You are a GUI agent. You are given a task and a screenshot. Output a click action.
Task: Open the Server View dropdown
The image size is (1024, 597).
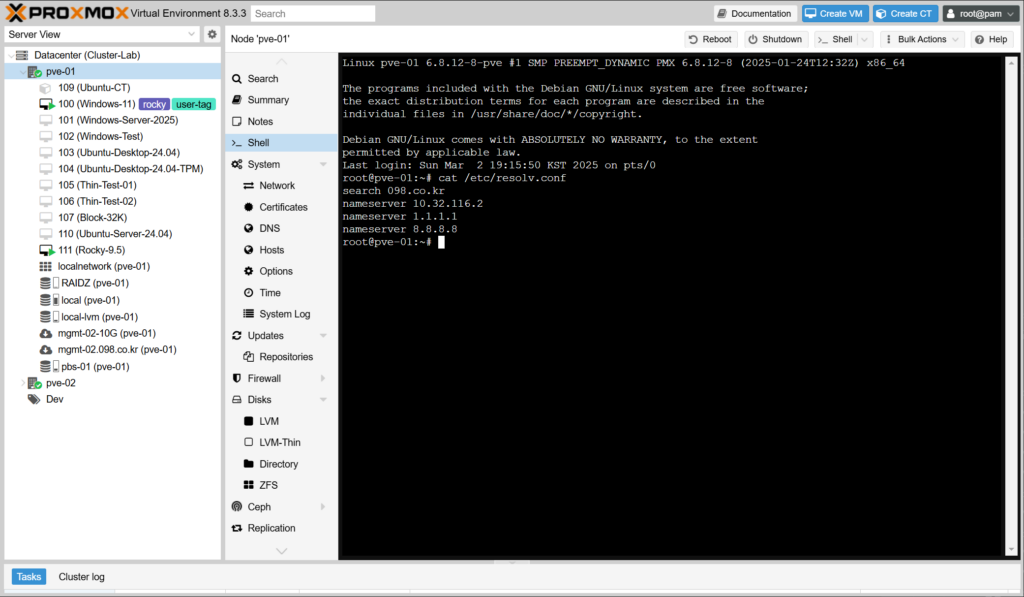102,35
